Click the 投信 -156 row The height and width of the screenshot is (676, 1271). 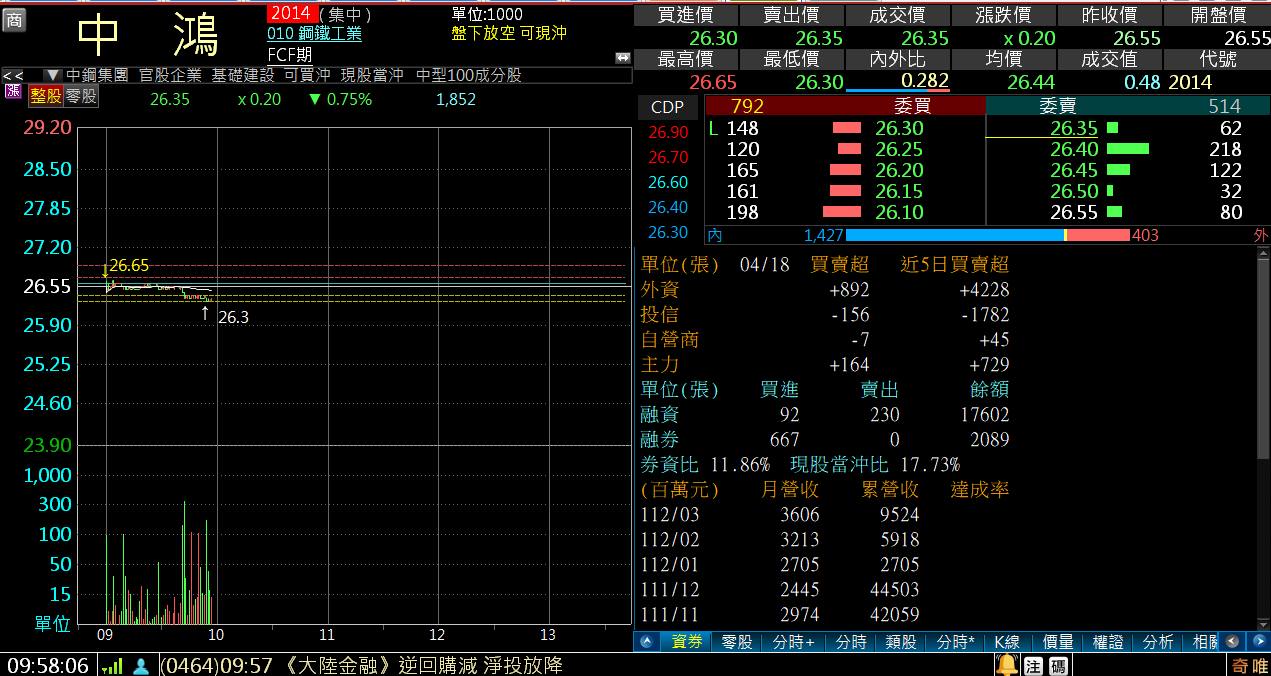click(x=825, y=315)
